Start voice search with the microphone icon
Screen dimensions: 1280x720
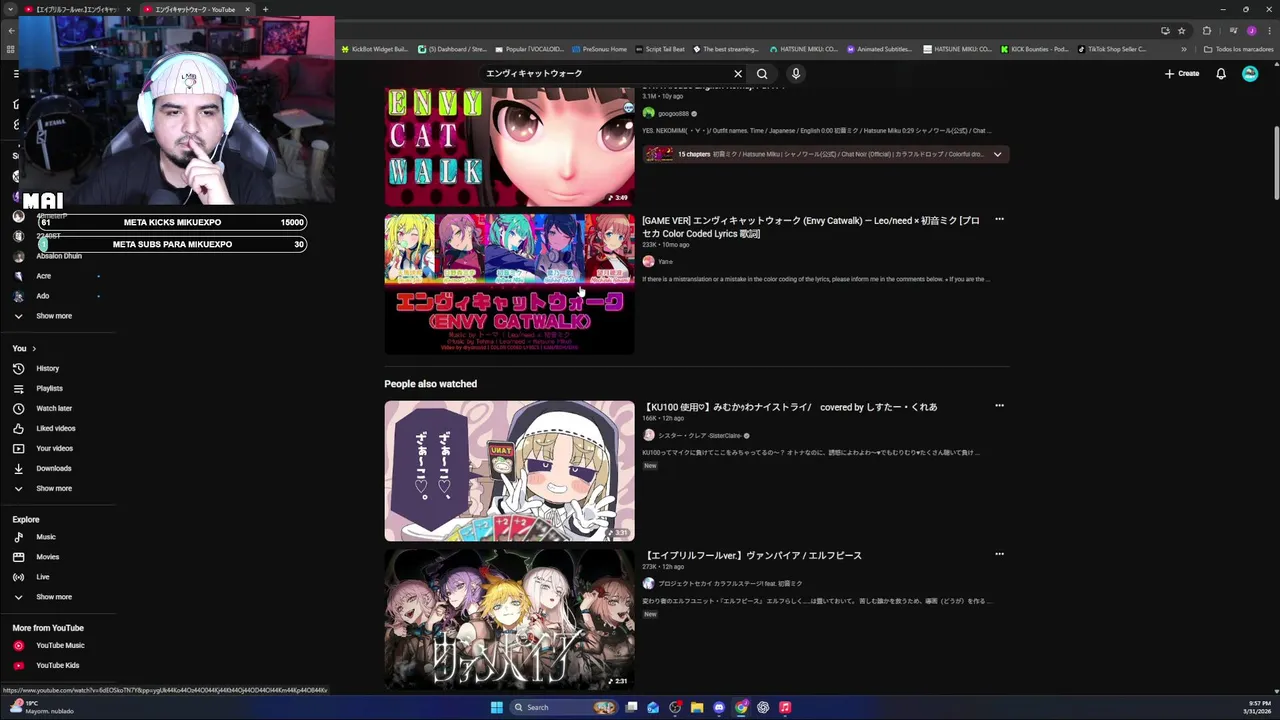[x=796, y=74]
